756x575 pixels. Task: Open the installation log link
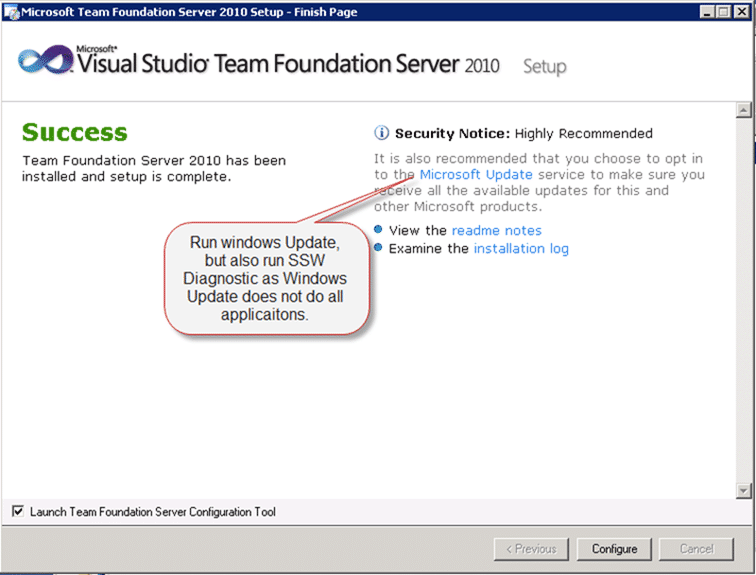[521, 249]
